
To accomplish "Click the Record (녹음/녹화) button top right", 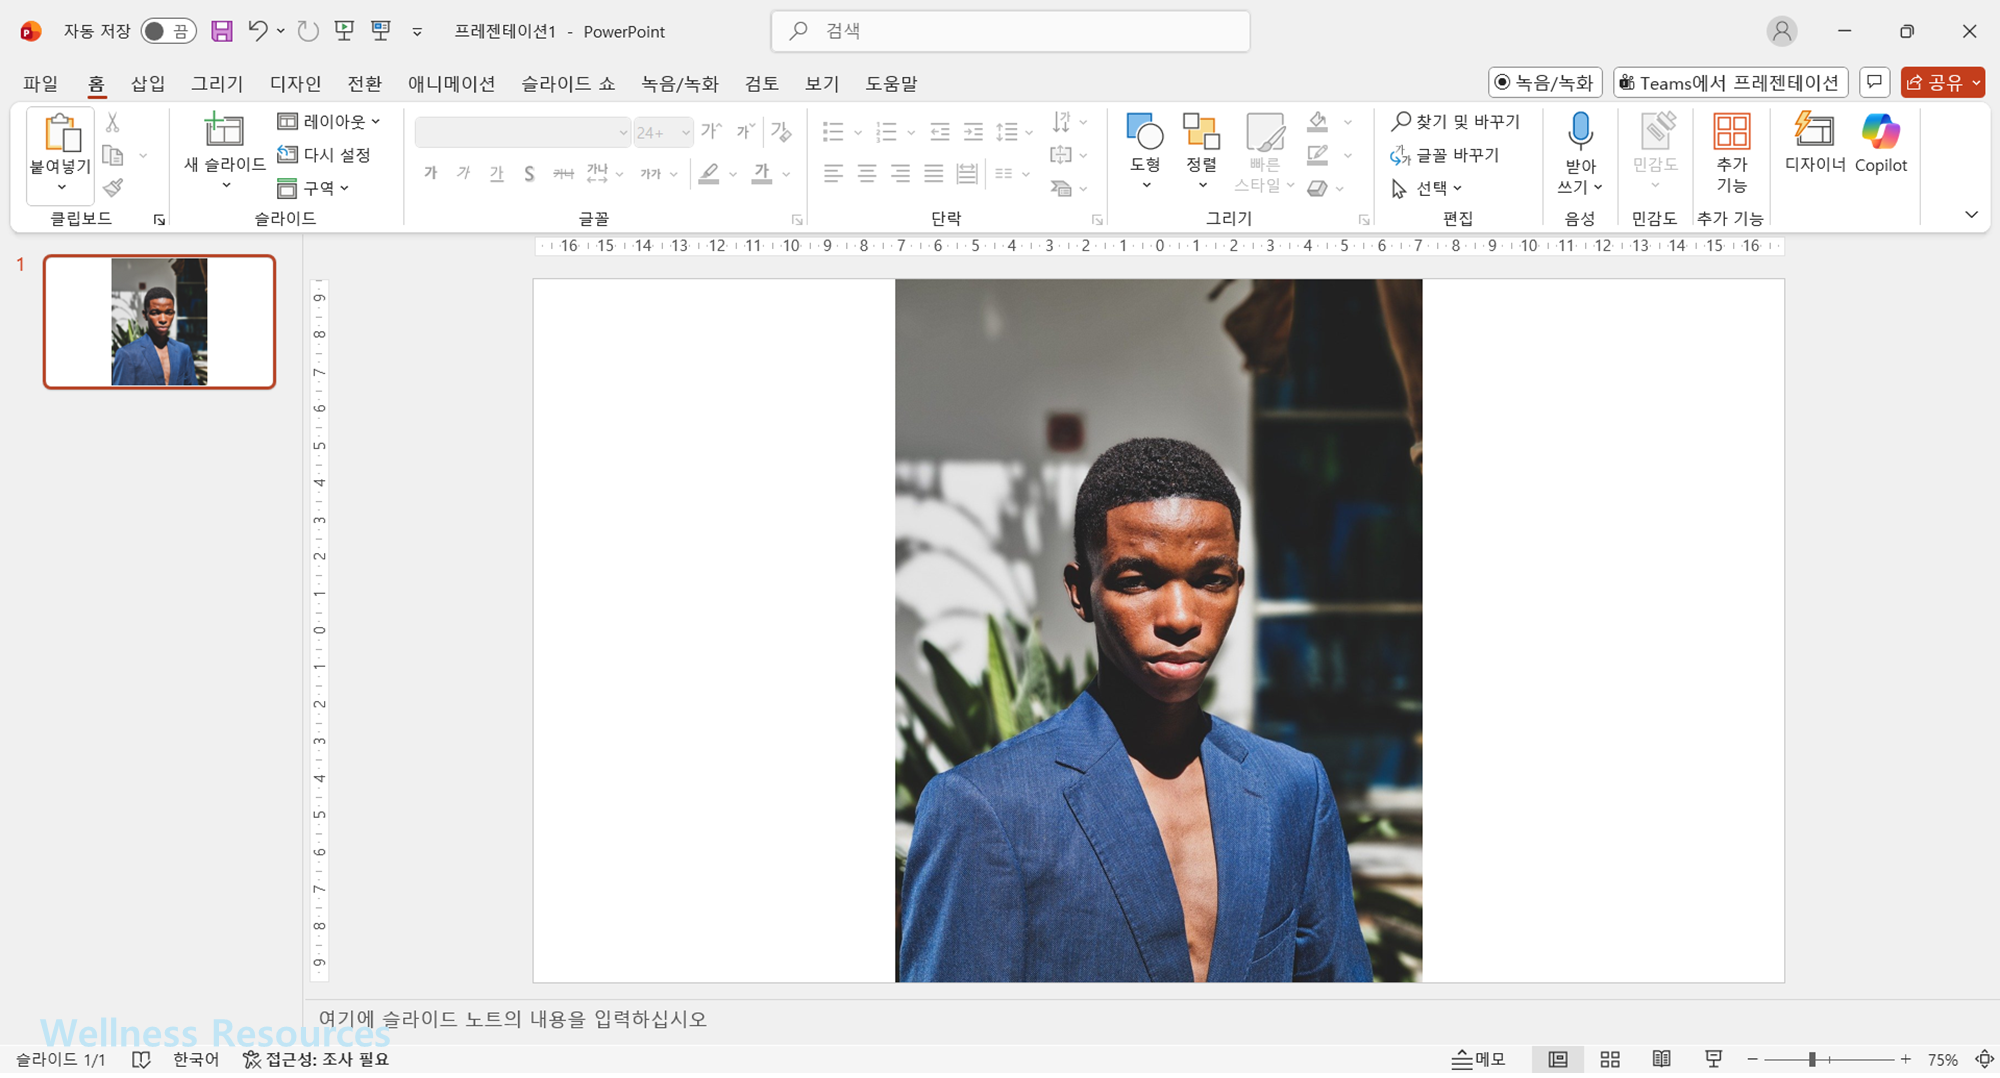I will tap(1546, 82).
